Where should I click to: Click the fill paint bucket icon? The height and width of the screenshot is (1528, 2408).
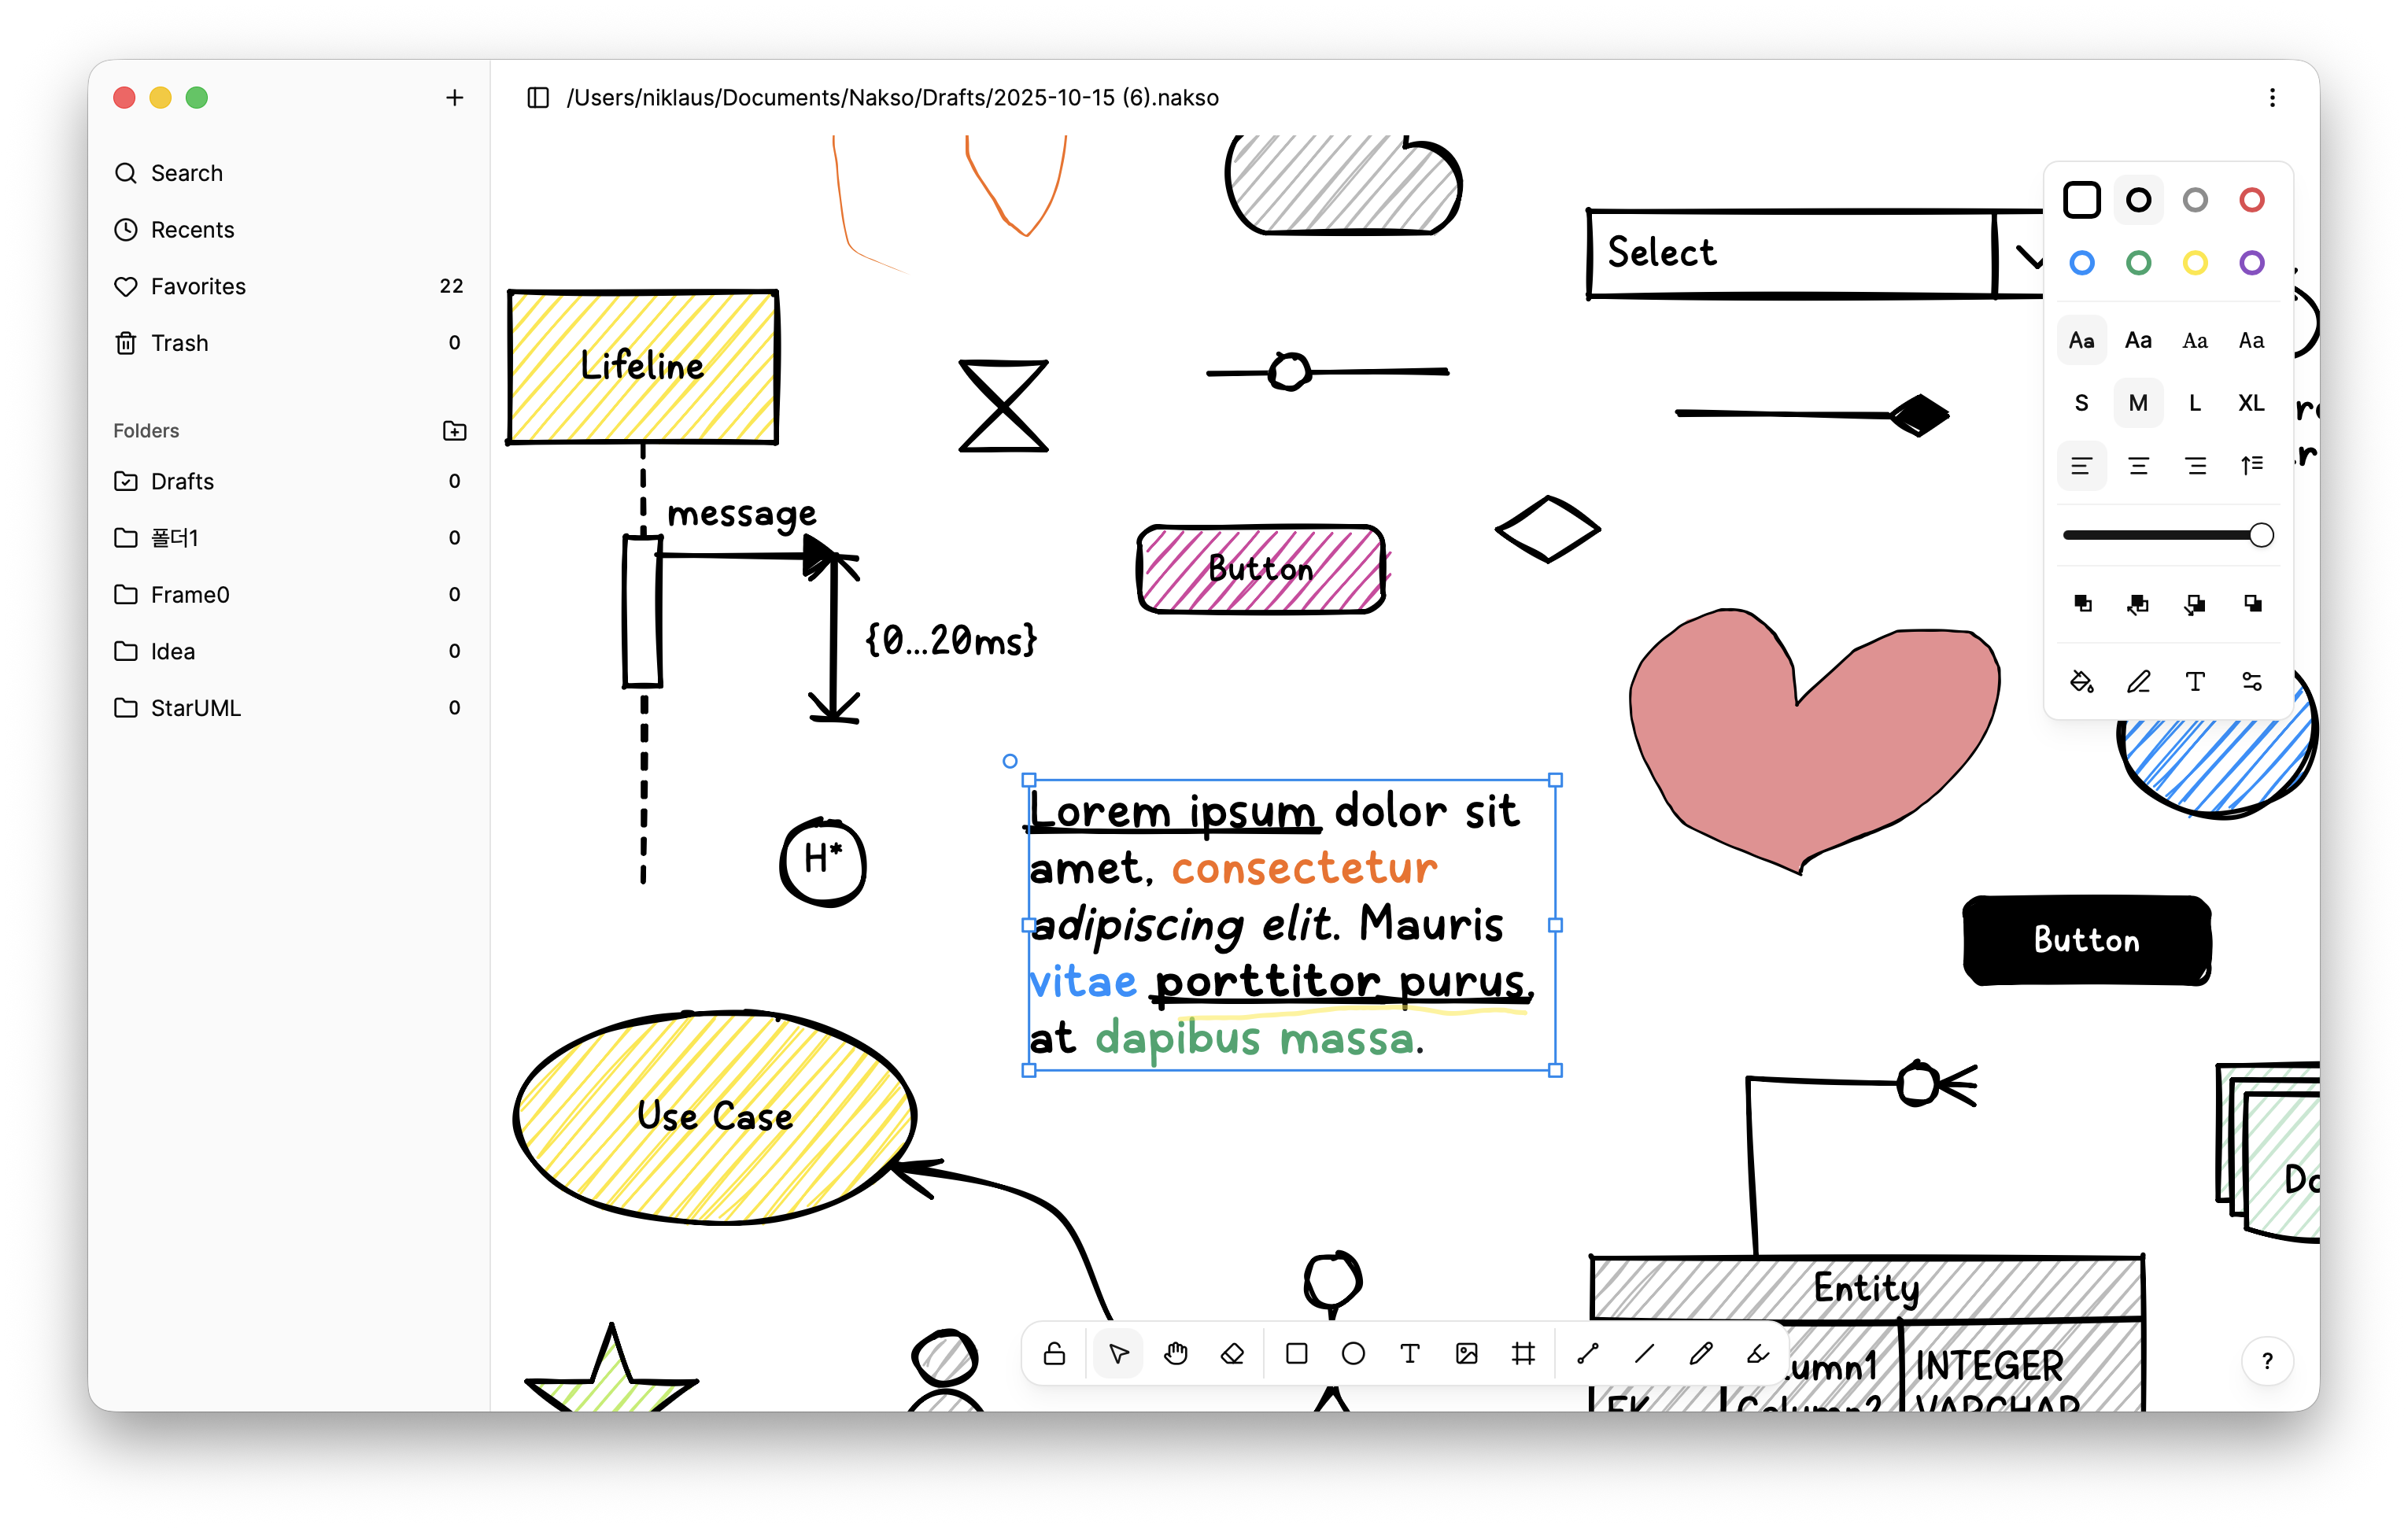[2081, 682]
